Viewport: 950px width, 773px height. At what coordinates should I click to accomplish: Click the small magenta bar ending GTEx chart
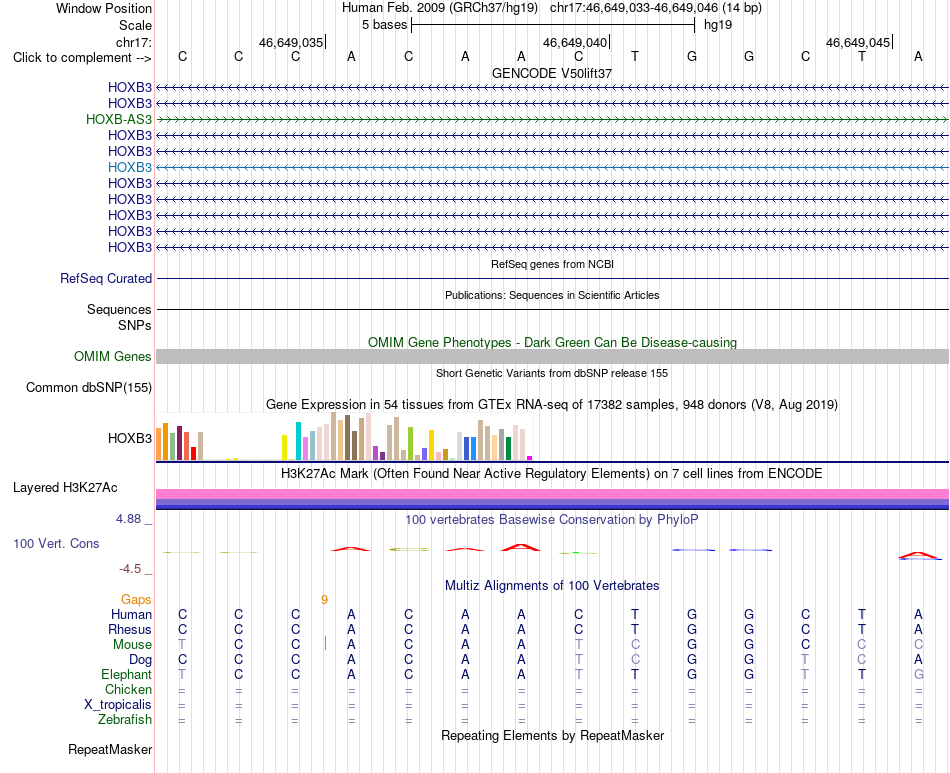tap(530, 458)
